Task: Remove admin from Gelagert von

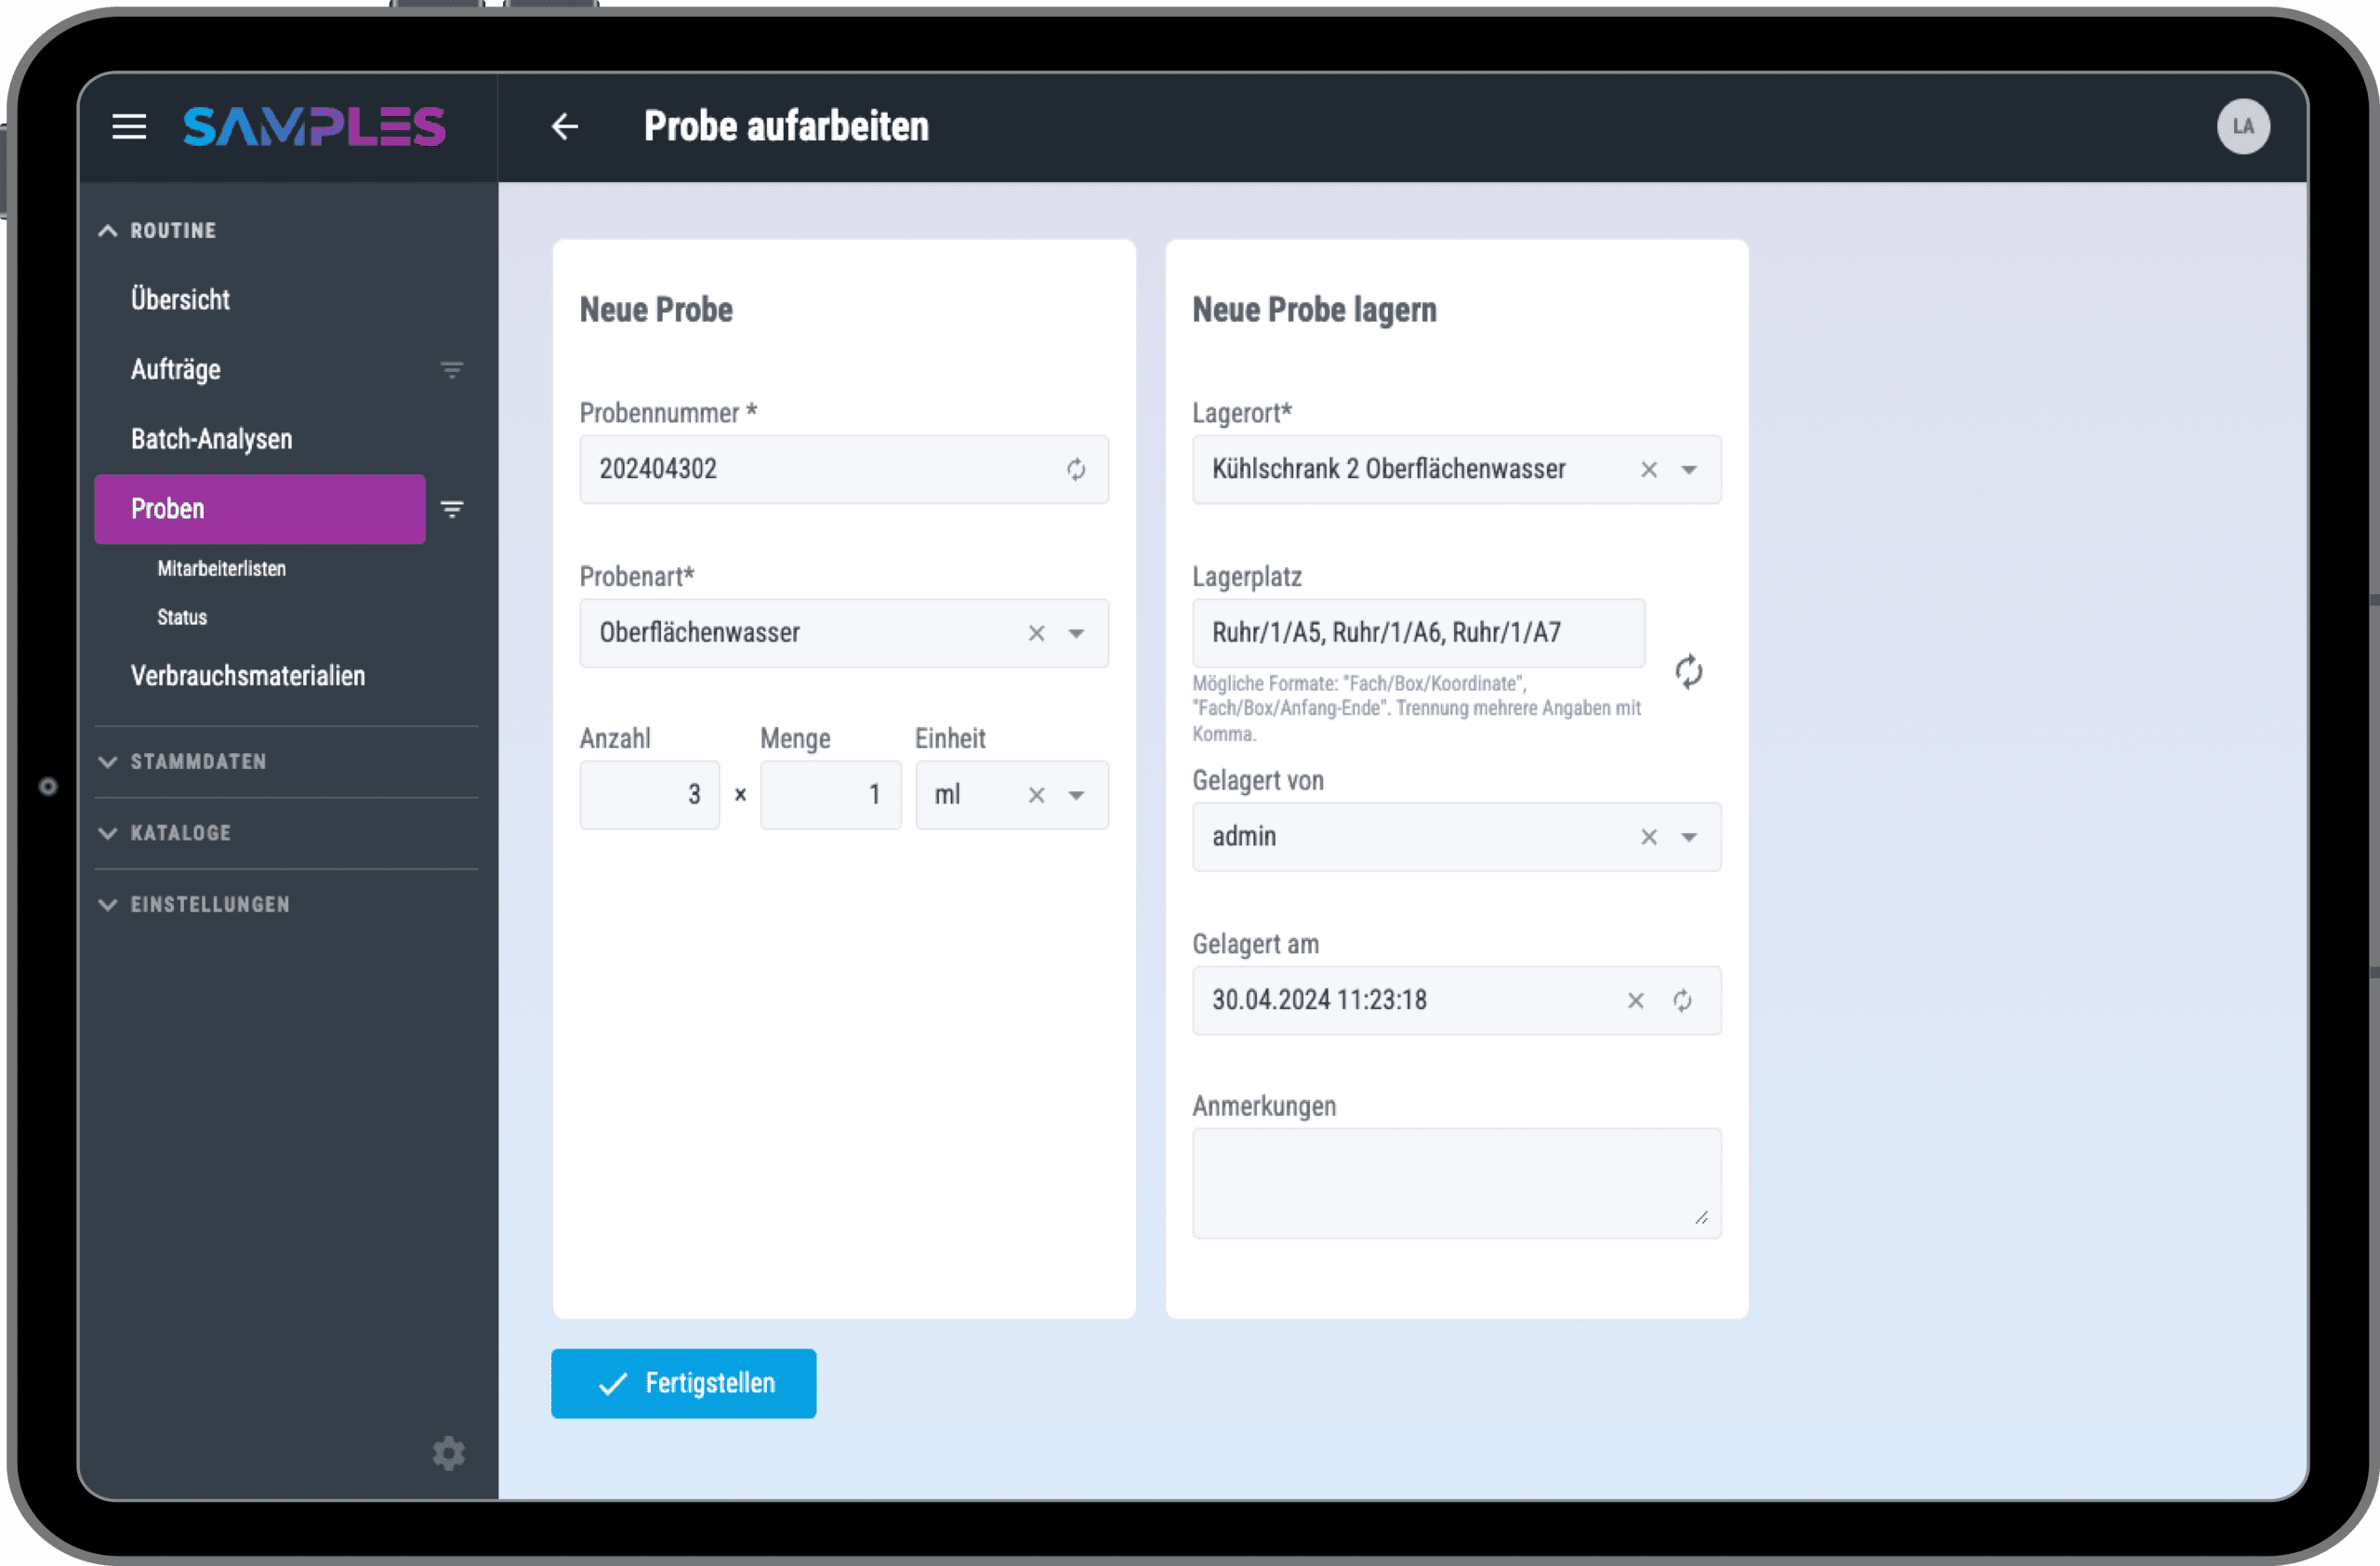Action: click(x=1649, y=837)
